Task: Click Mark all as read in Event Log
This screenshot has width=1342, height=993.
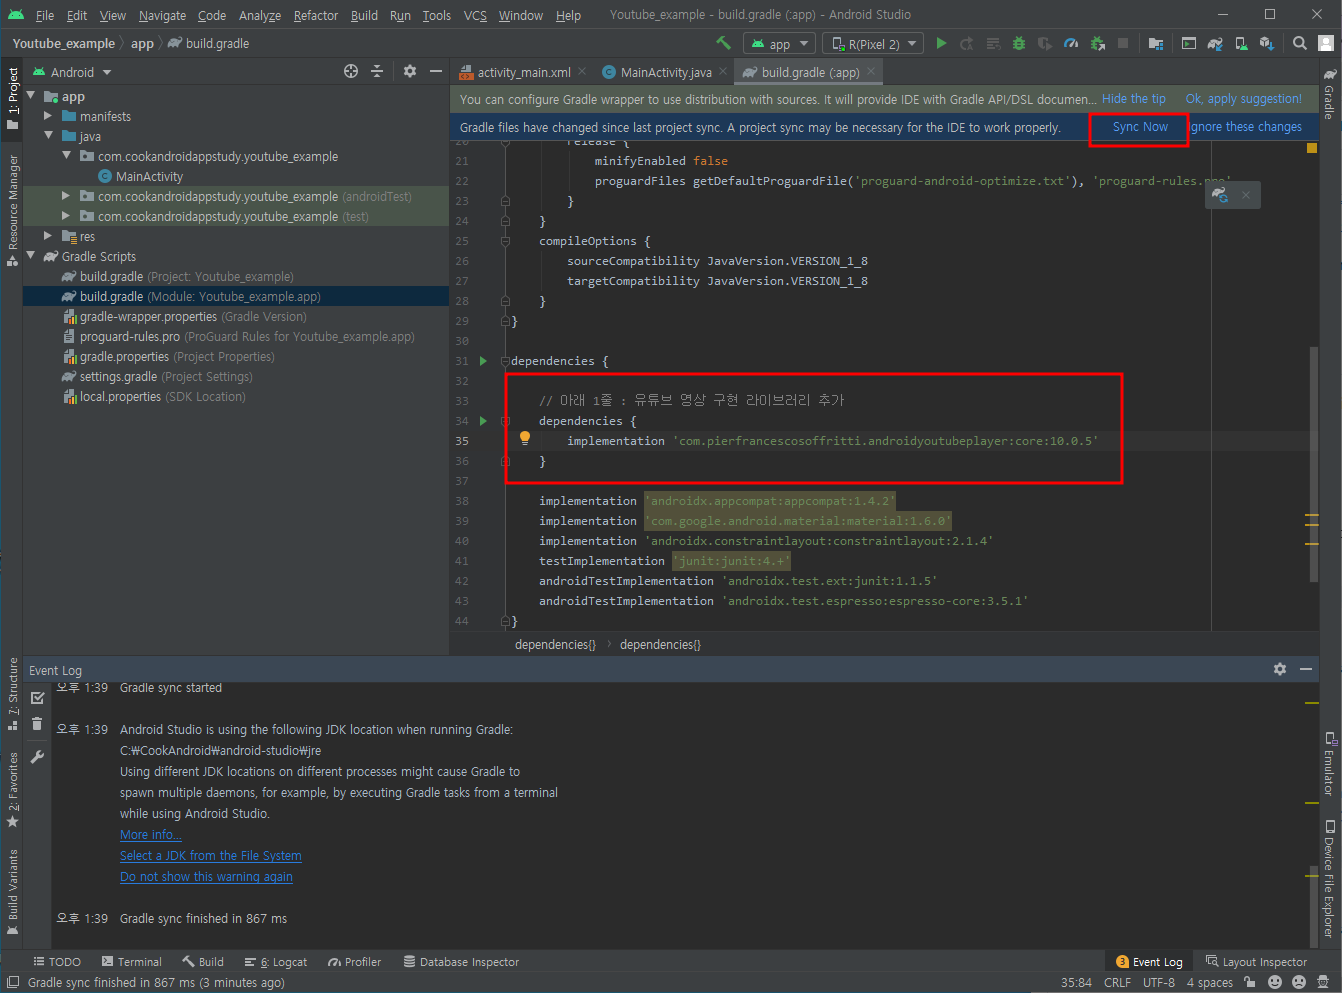Action: click(x=37, y=697)
